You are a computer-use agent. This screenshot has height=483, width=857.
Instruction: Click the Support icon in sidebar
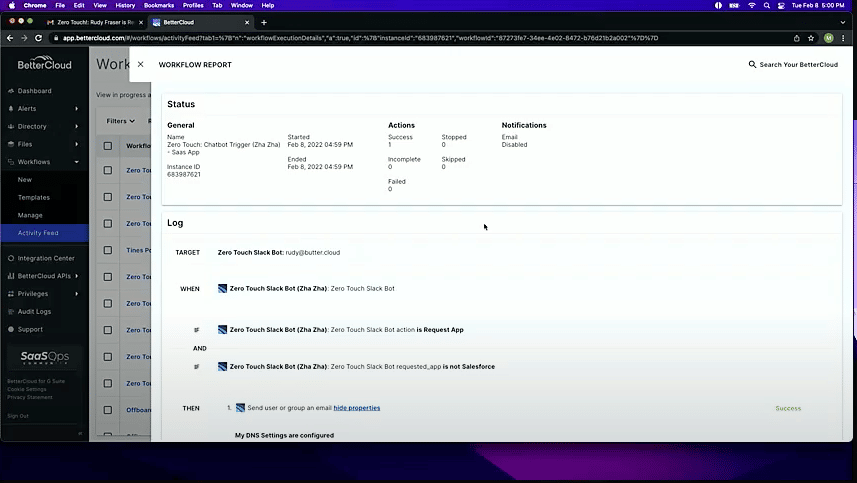[x=11, y=329]
